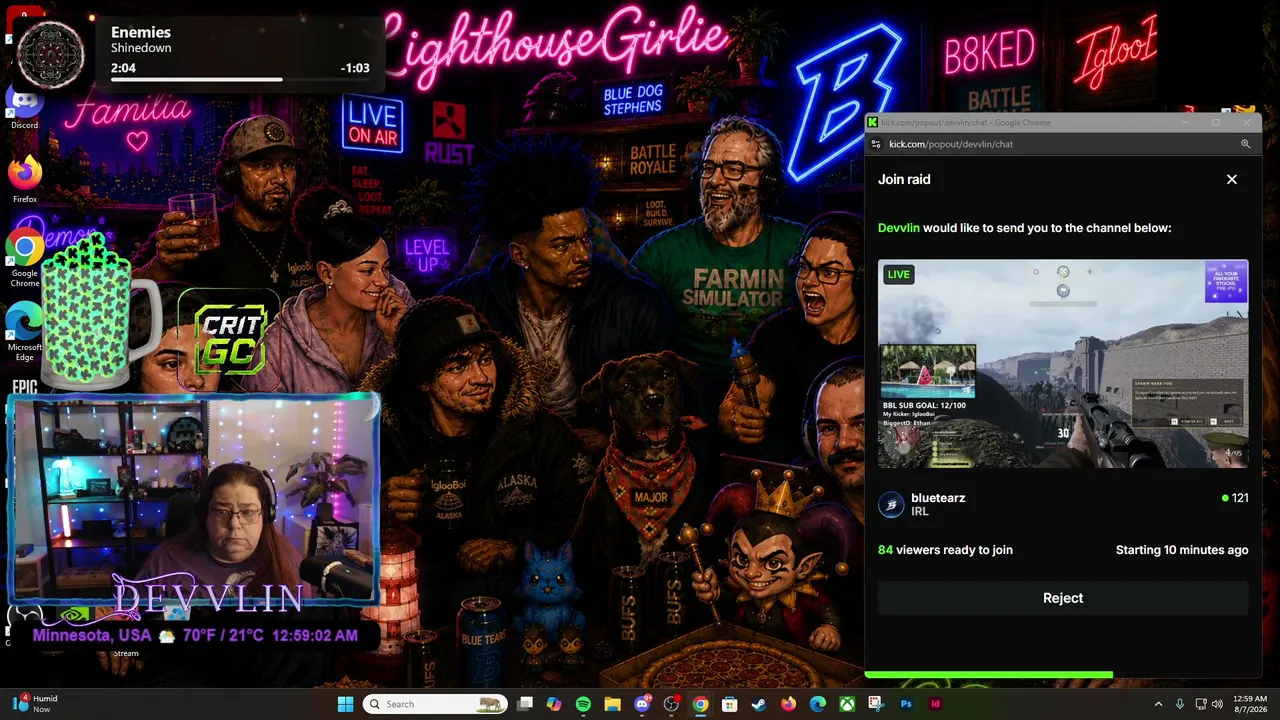Focus the Windows taskbar Search box

435,704
